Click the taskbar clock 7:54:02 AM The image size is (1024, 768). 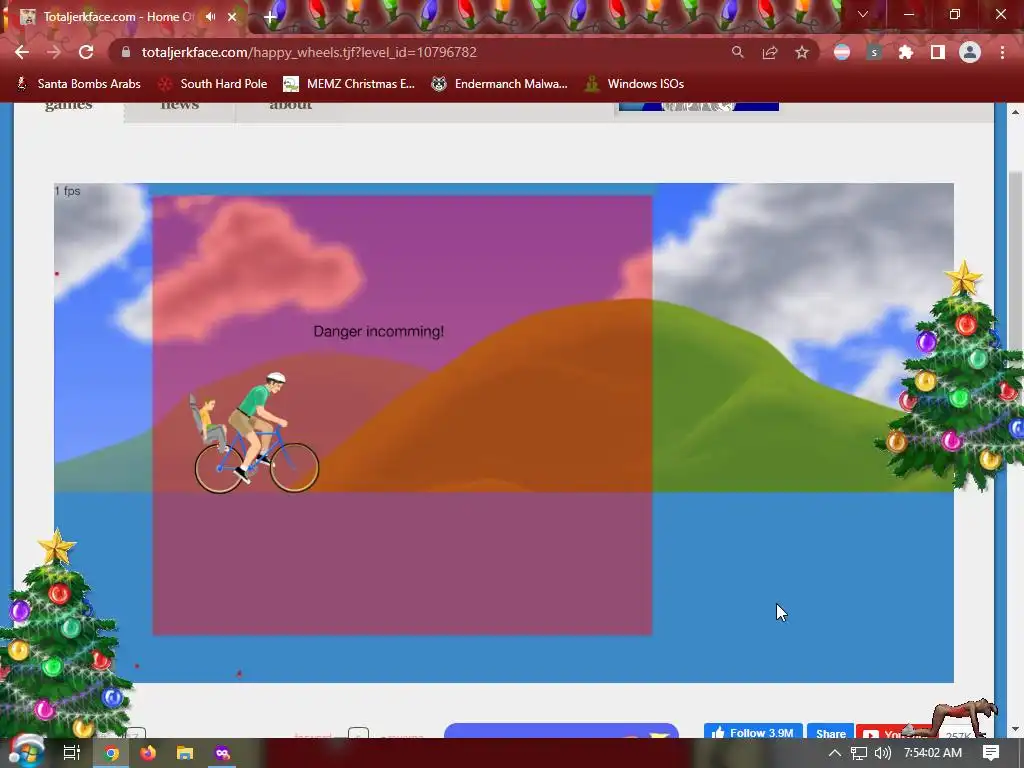tap(933, 753)
